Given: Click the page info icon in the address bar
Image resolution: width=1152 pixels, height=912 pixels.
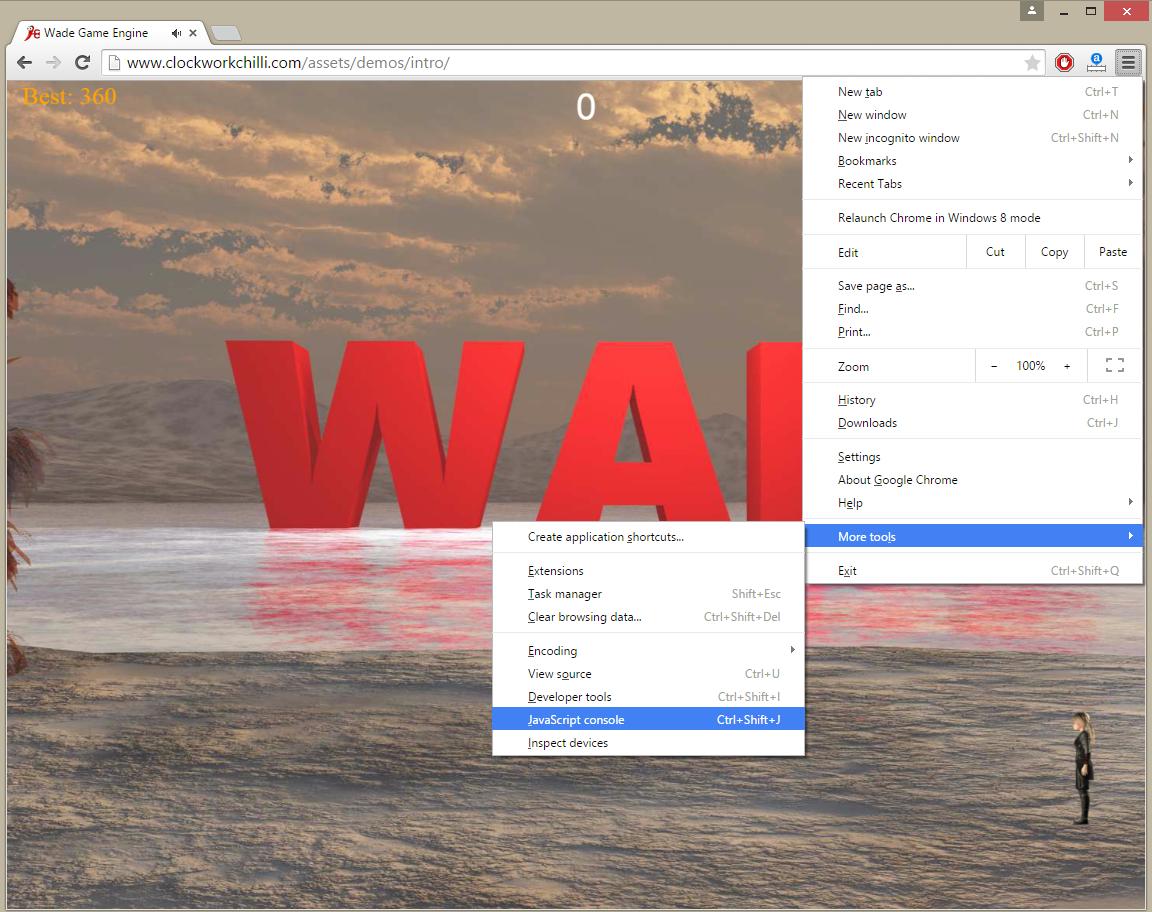Looking at the screenshot, I should point(114,63).
